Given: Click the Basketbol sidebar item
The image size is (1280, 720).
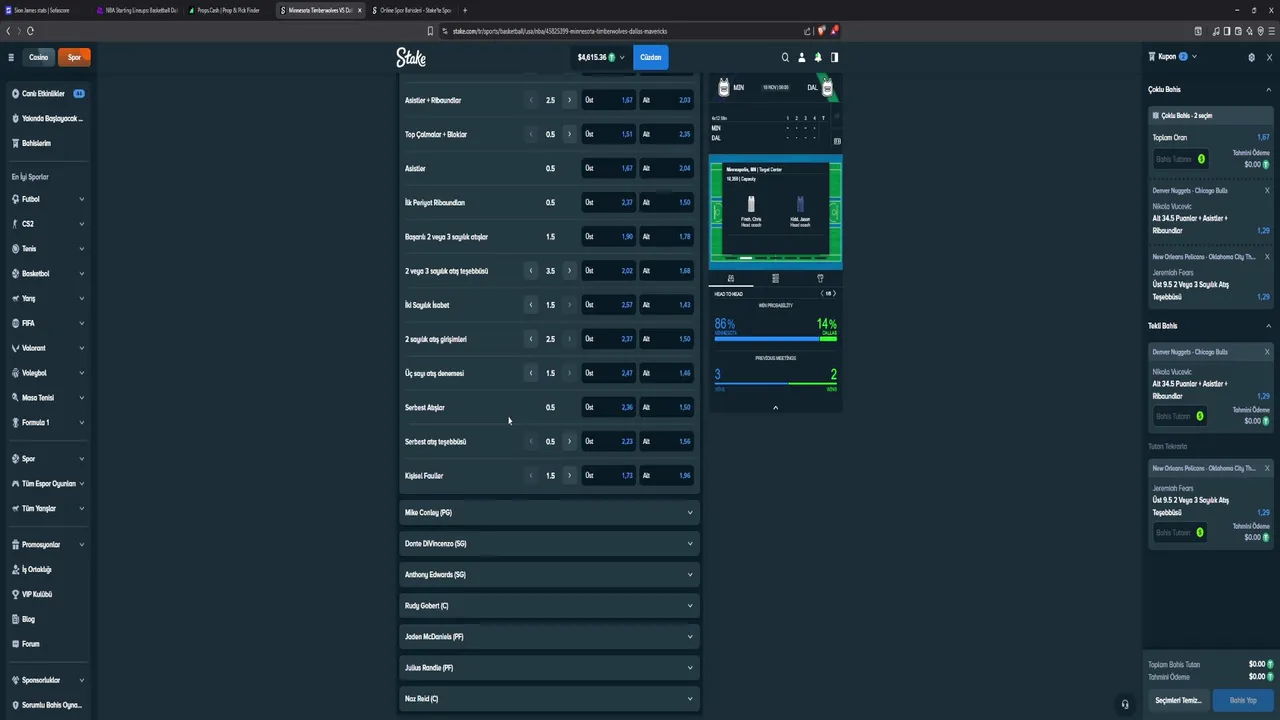Looking at the screenshot, I should tap(47, 273).
